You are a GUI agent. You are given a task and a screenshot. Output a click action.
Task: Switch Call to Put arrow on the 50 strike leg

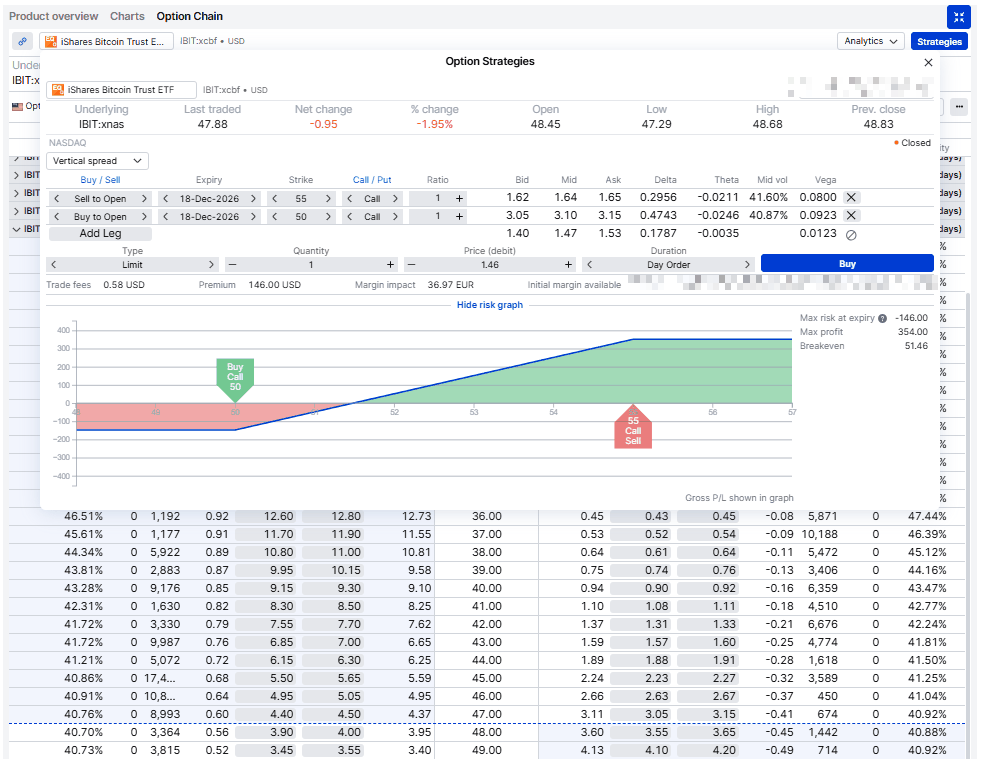(x=395, y=216)
